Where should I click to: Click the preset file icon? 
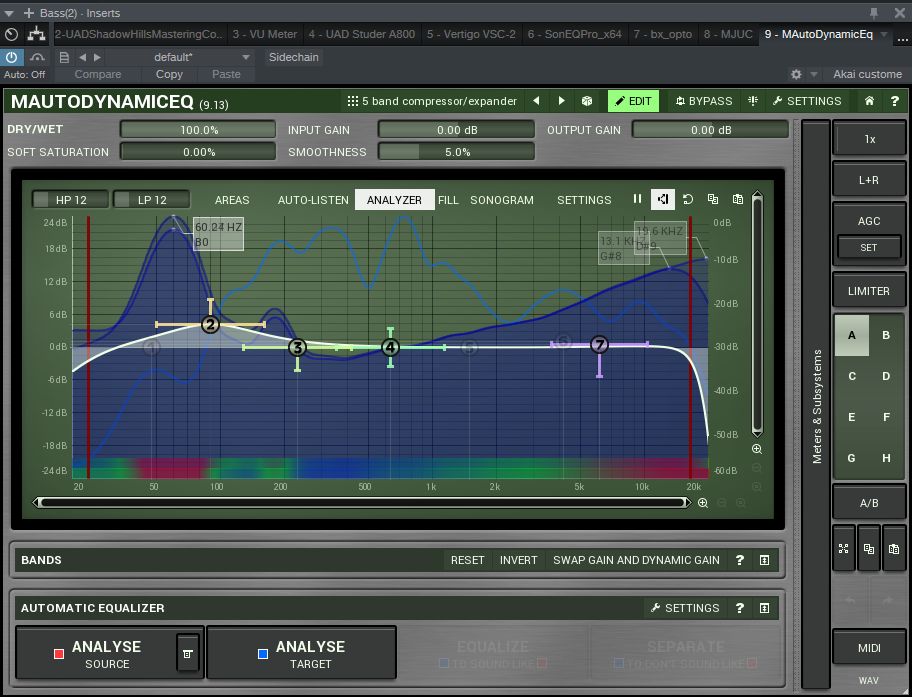tap(64, 57)
